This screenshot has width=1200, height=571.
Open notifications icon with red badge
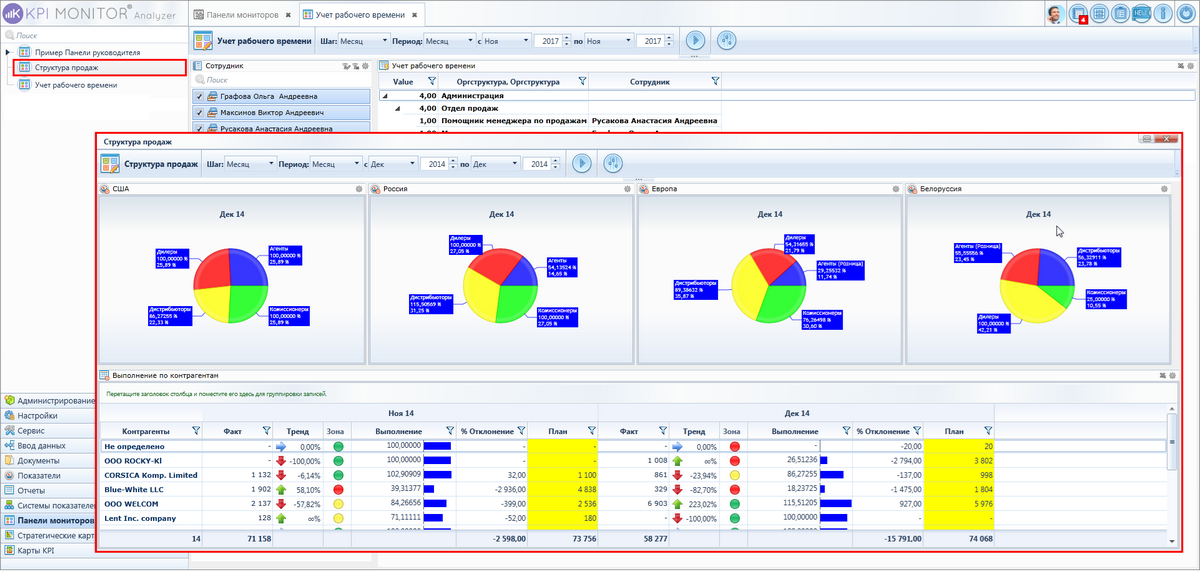(x=1079, y=14)
